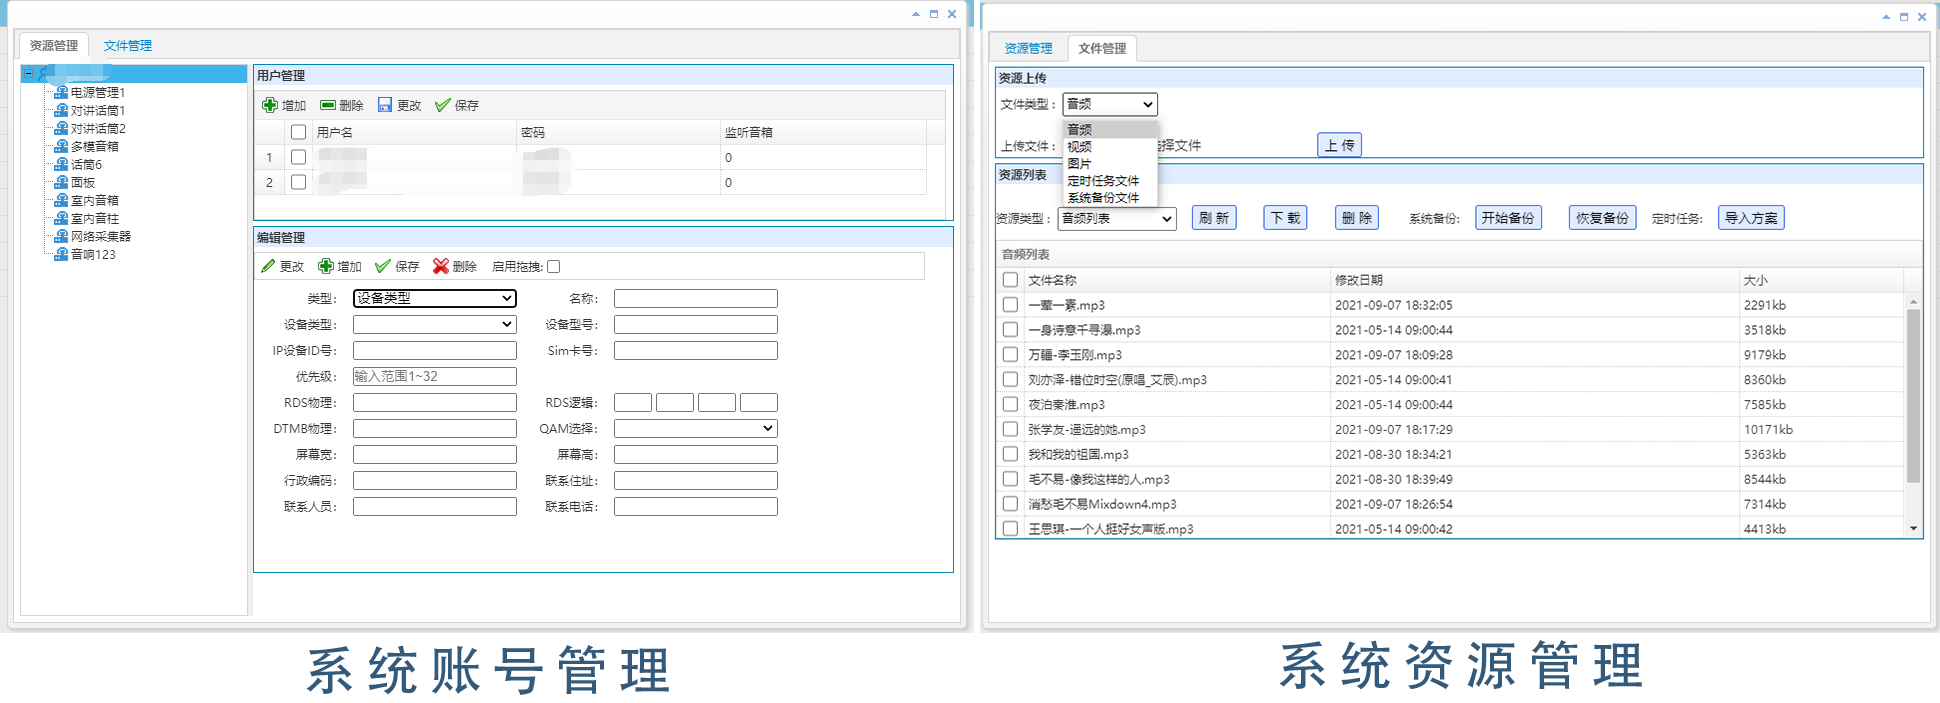Open the empty 设备类型 dropdown
The height and width of the screenshot is (703, 1940).
pos(435,324)
